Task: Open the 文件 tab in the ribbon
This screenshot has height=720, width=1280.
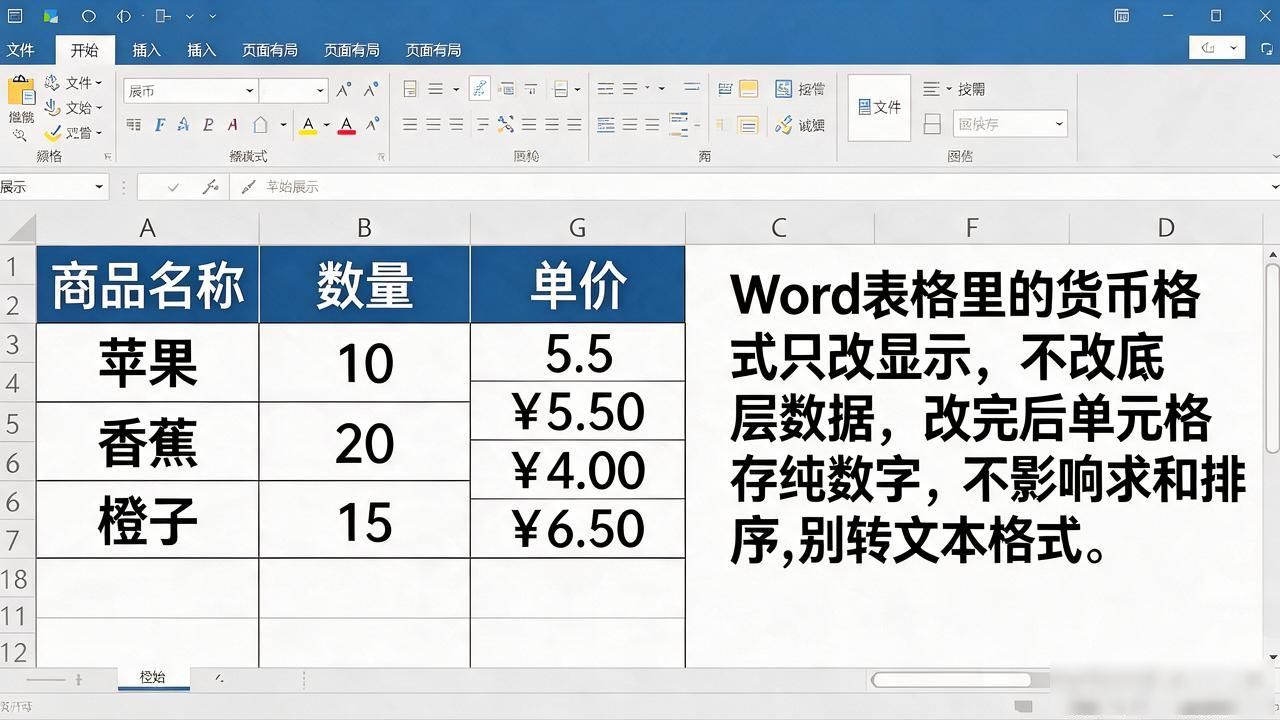Action: 20,50
